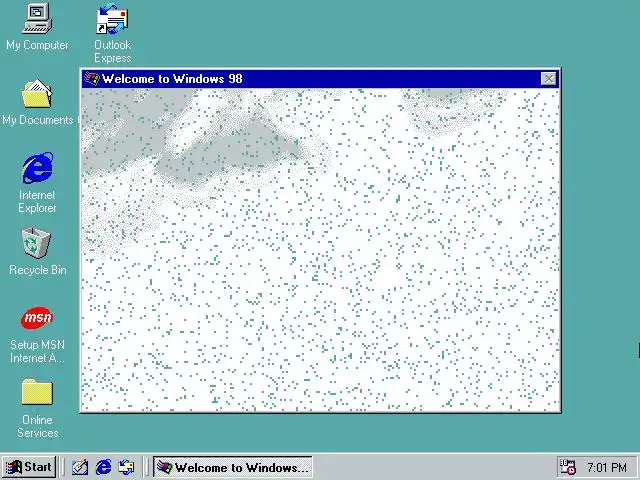Click the Welcome to Windows 98 title text

tap(172, 78)
